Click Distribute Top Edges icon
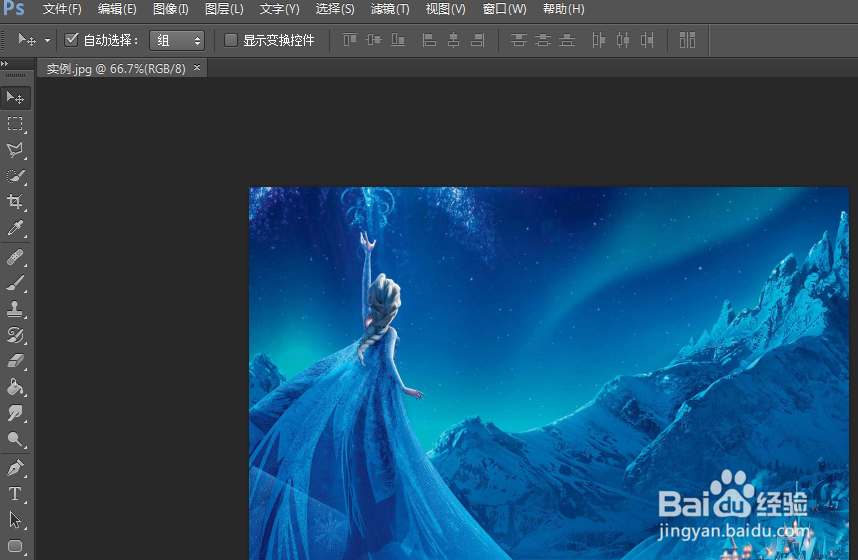This screenshot has width=858, height=560. point(519,40)
